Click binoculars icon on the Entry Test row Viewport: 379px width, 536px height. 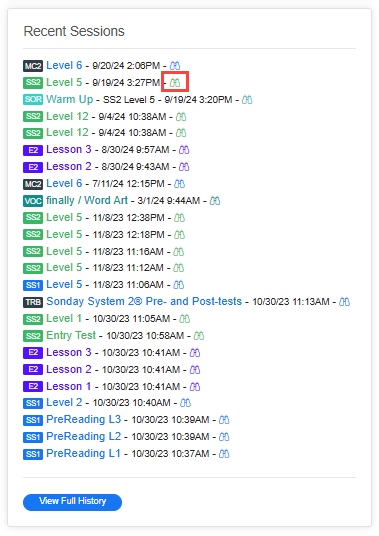199,336
